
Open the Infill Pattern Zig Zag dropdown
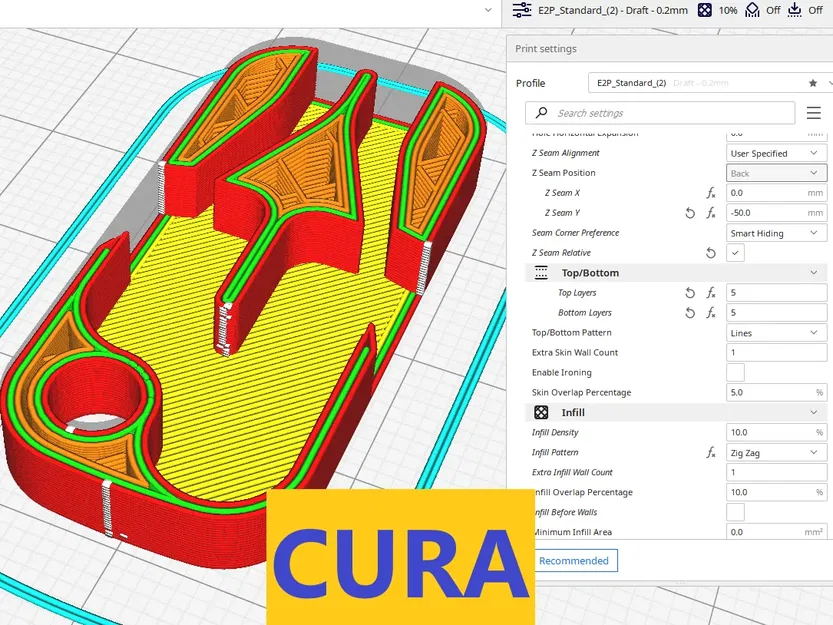[x=776, y=453]
